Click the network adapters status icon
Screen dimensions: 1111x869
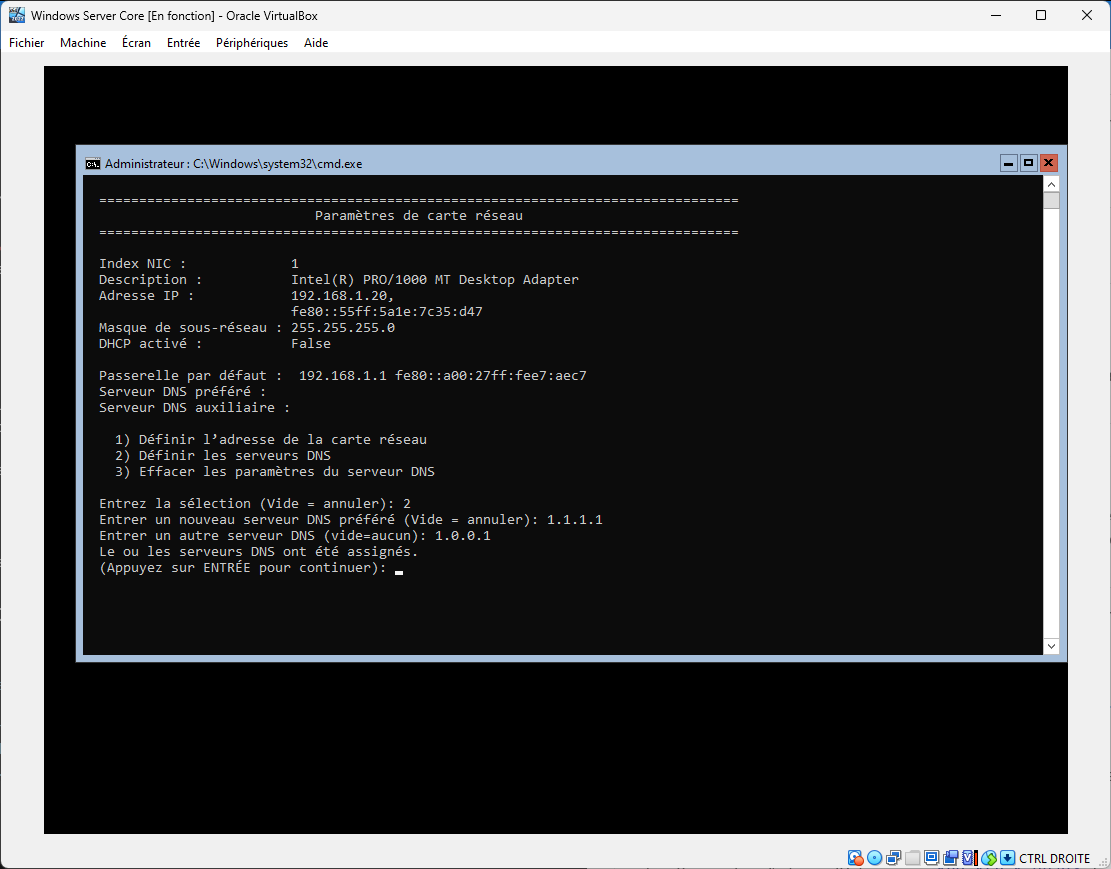(x=893, y=858)
